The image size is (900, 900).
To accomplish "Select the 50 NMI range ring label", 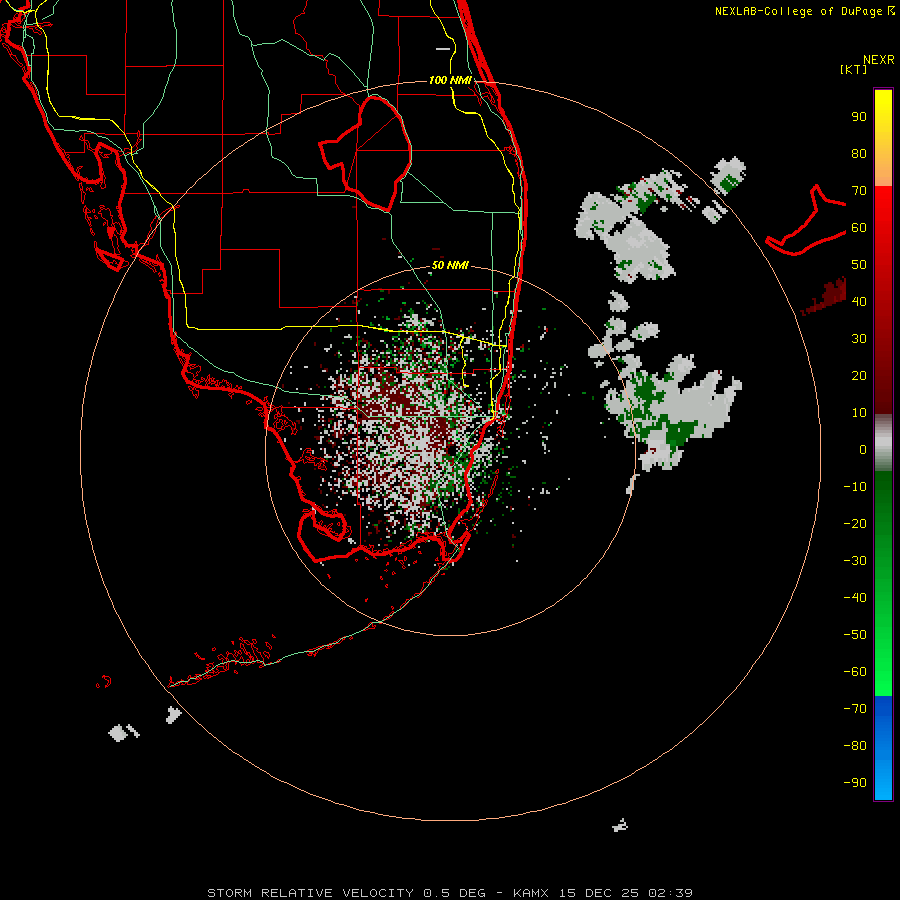I will pos(450,265).
